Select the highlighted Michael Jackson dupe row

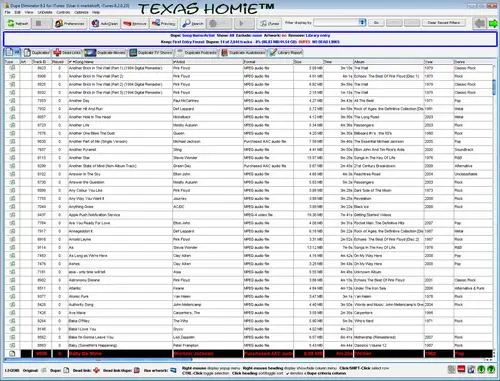coord(249,354)
